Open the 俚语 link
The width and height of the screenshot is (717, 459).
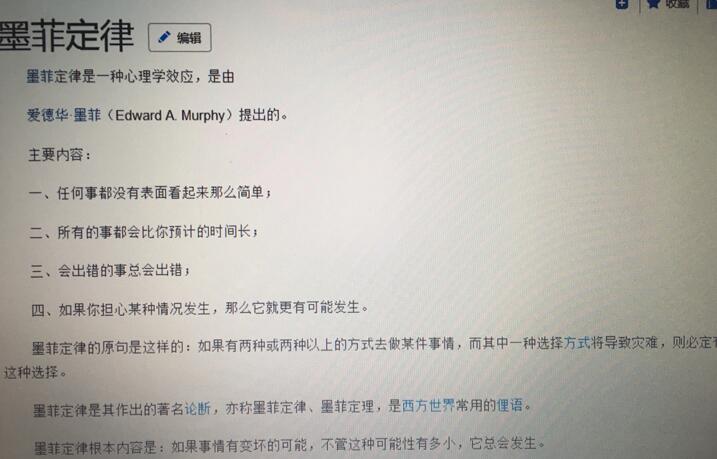(x=509, y=405)
